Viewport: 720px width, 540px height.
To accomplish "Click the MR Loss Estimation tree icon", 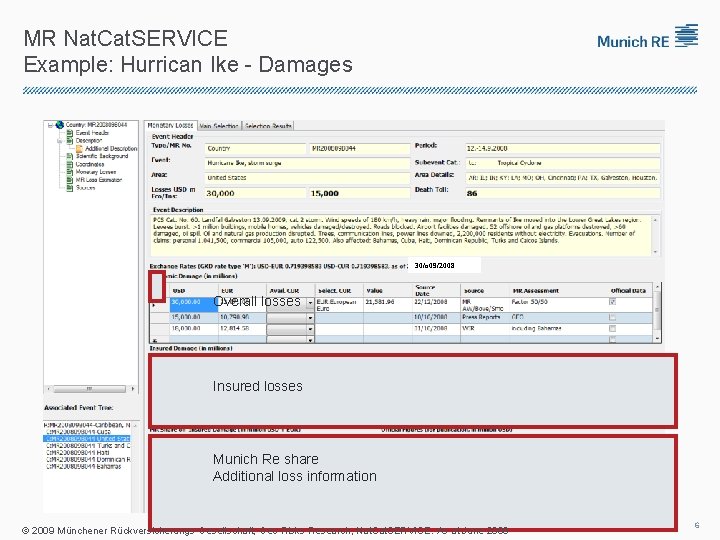I will click(70, 180).
